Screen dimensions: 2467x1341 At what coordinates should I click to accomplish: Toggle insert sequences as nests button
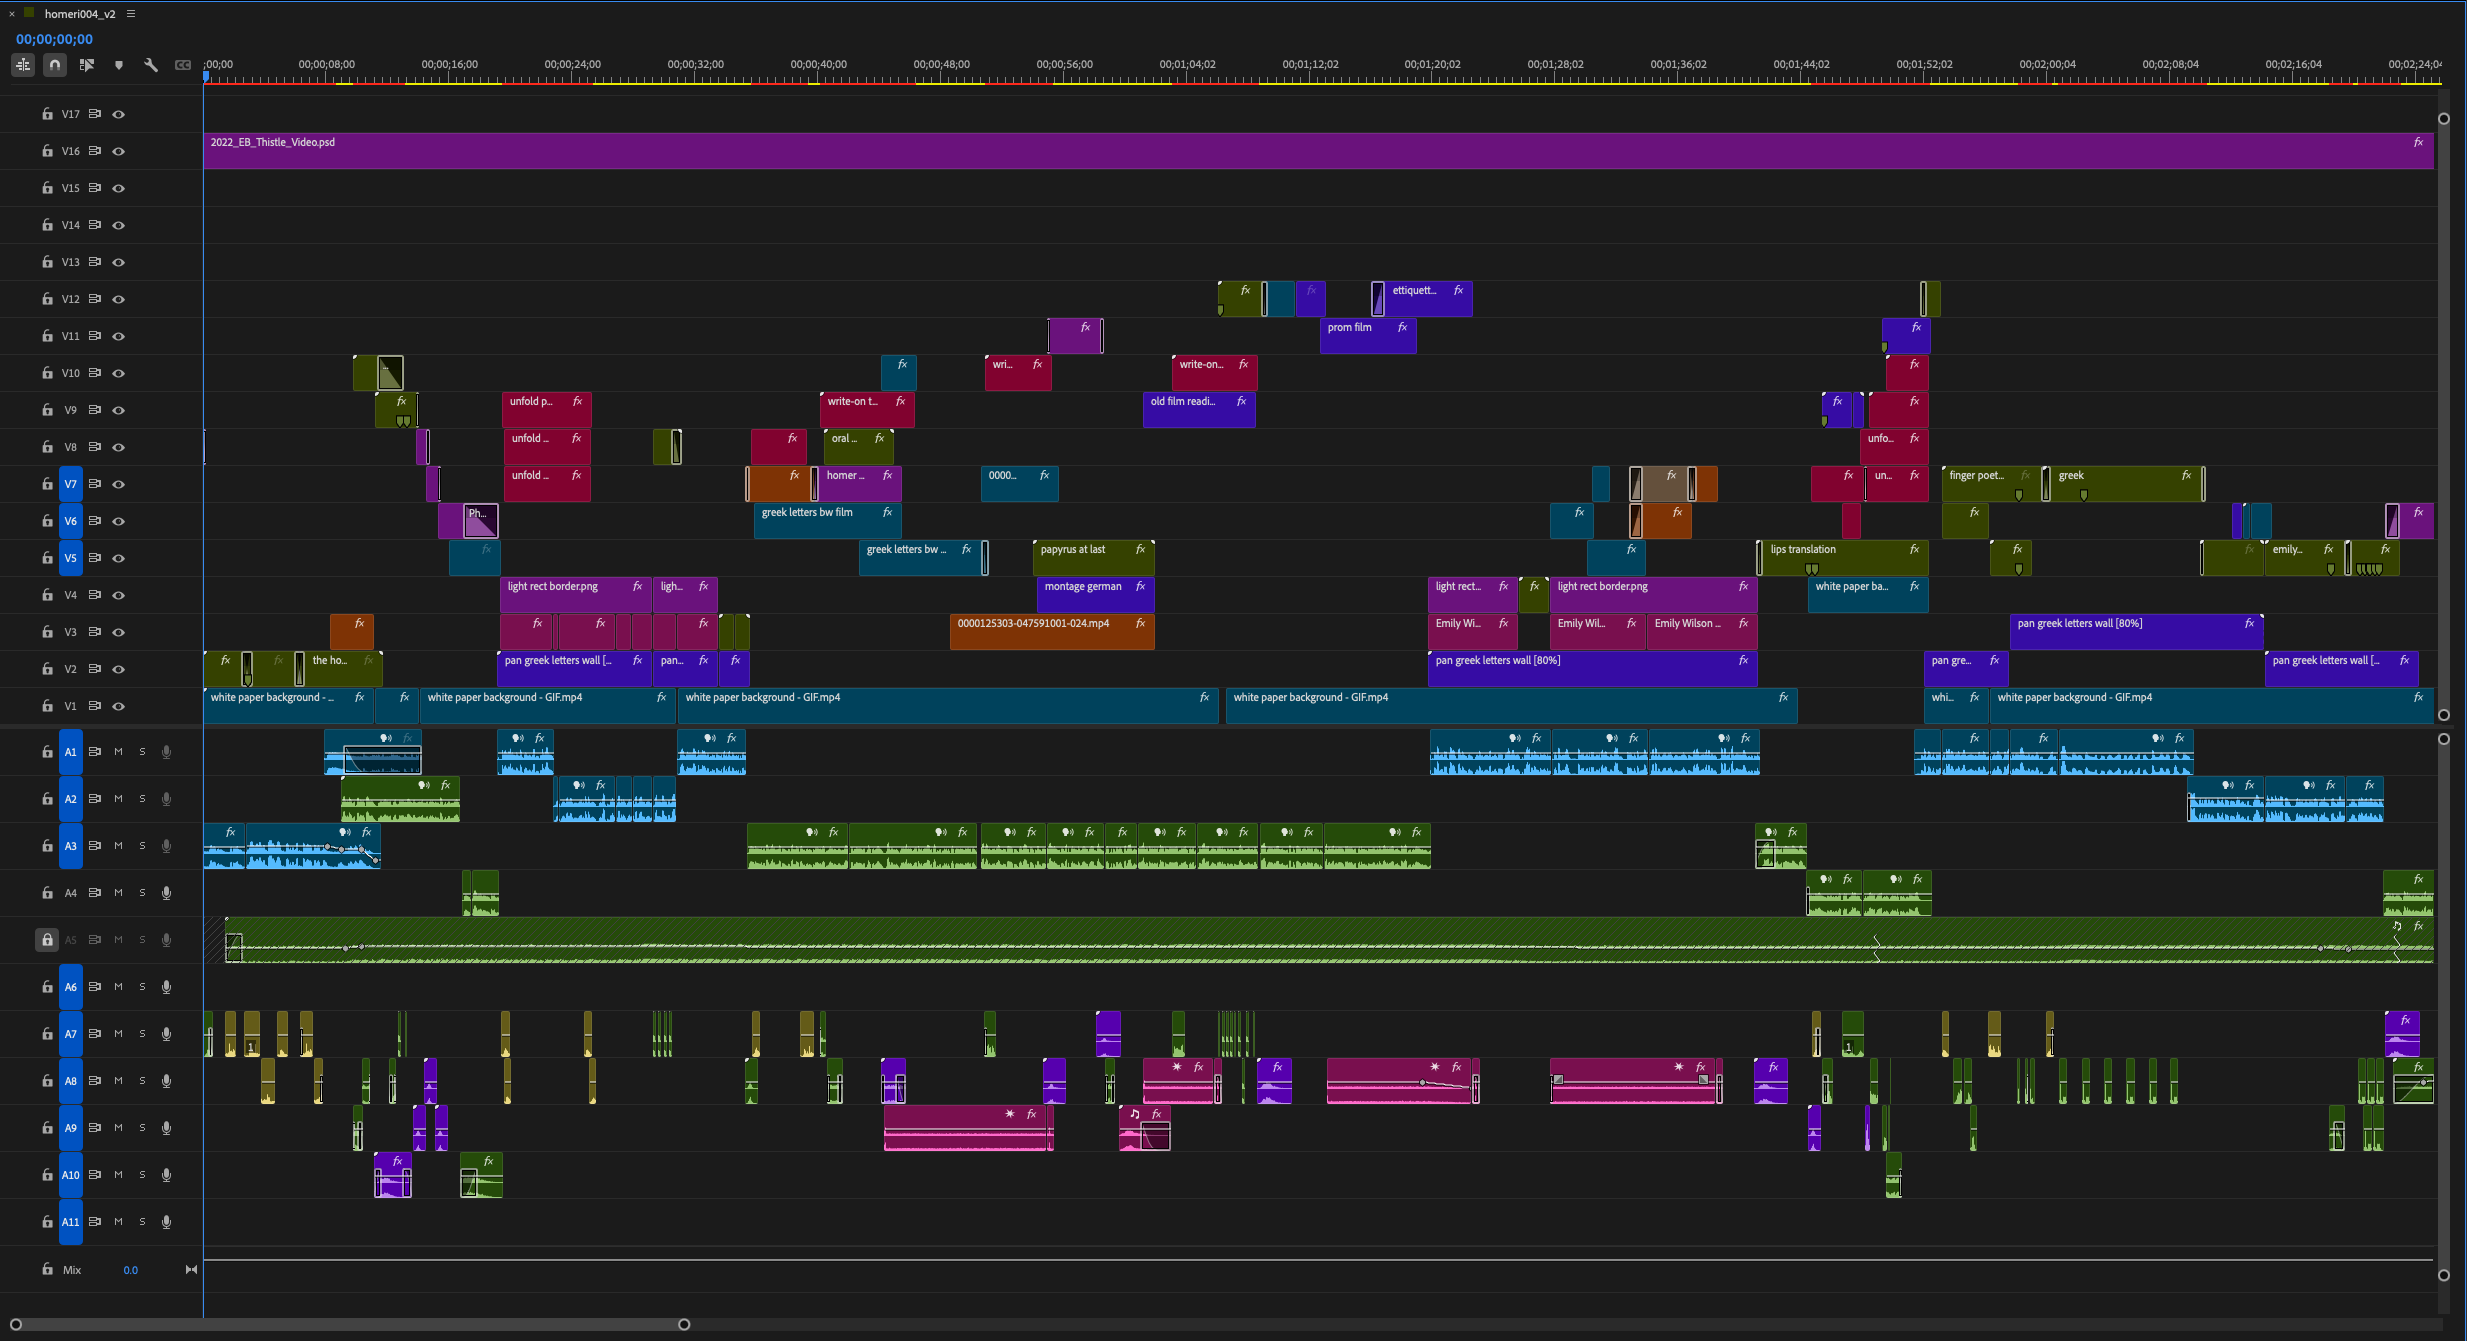pyautogui.click(x=23, y=65)
